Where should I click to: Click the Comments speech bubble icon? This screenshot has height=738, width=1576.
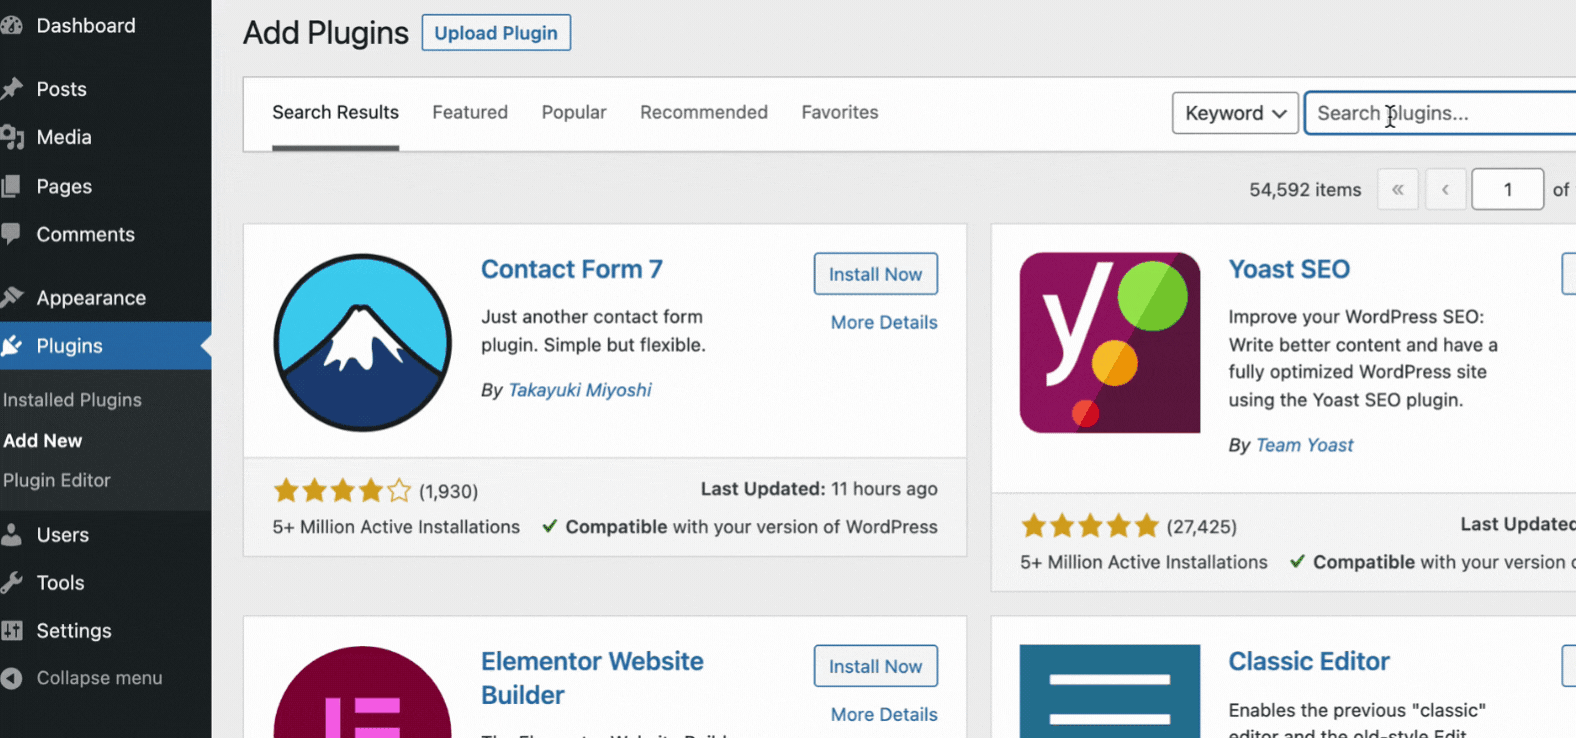click(11, 234)
